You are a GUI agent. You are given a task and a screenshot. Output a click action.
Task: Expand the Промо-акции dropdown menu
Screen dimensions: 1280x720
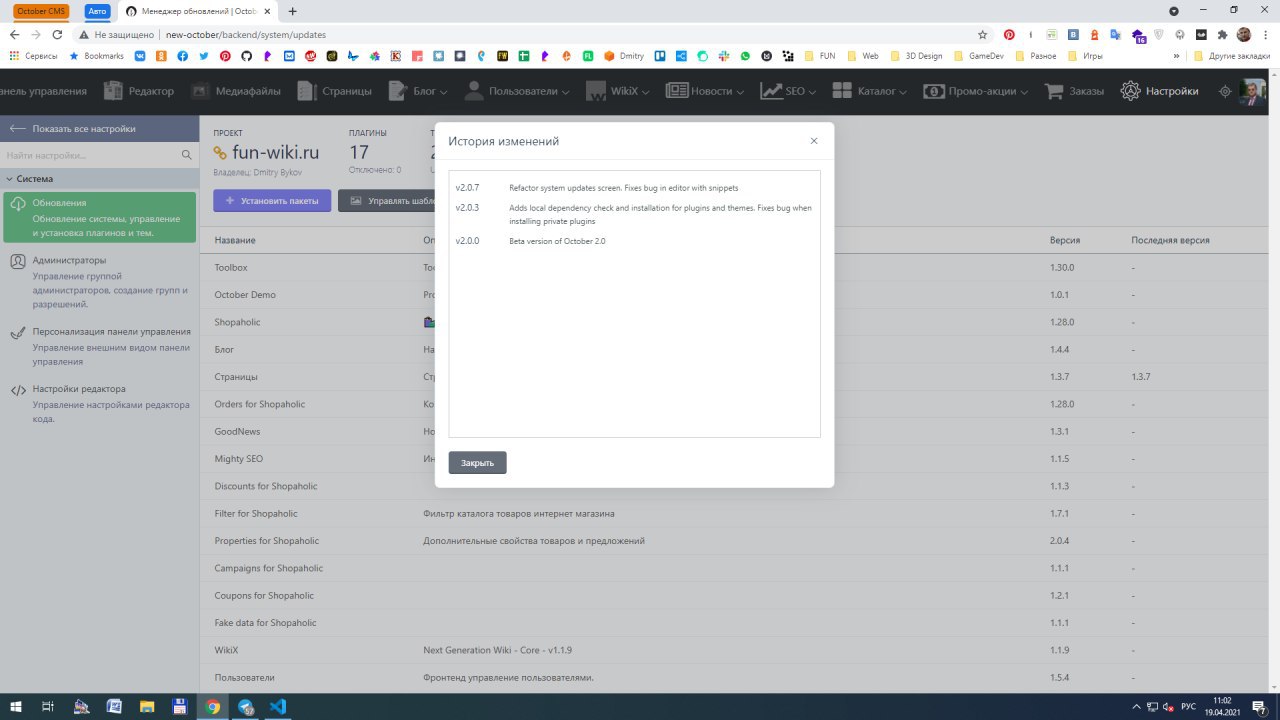click(976, 91)
